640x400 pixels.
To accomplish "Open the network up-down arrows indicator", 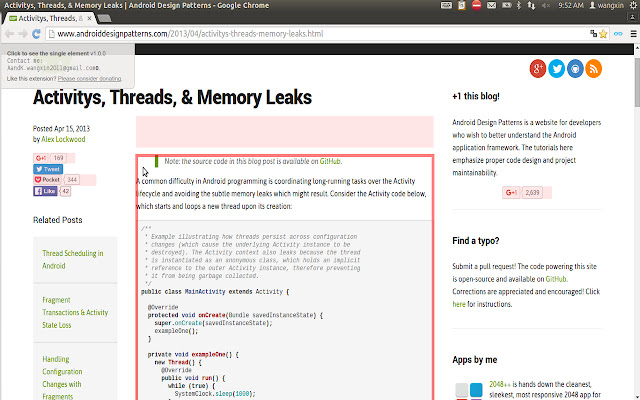I will tap(531, 5).
